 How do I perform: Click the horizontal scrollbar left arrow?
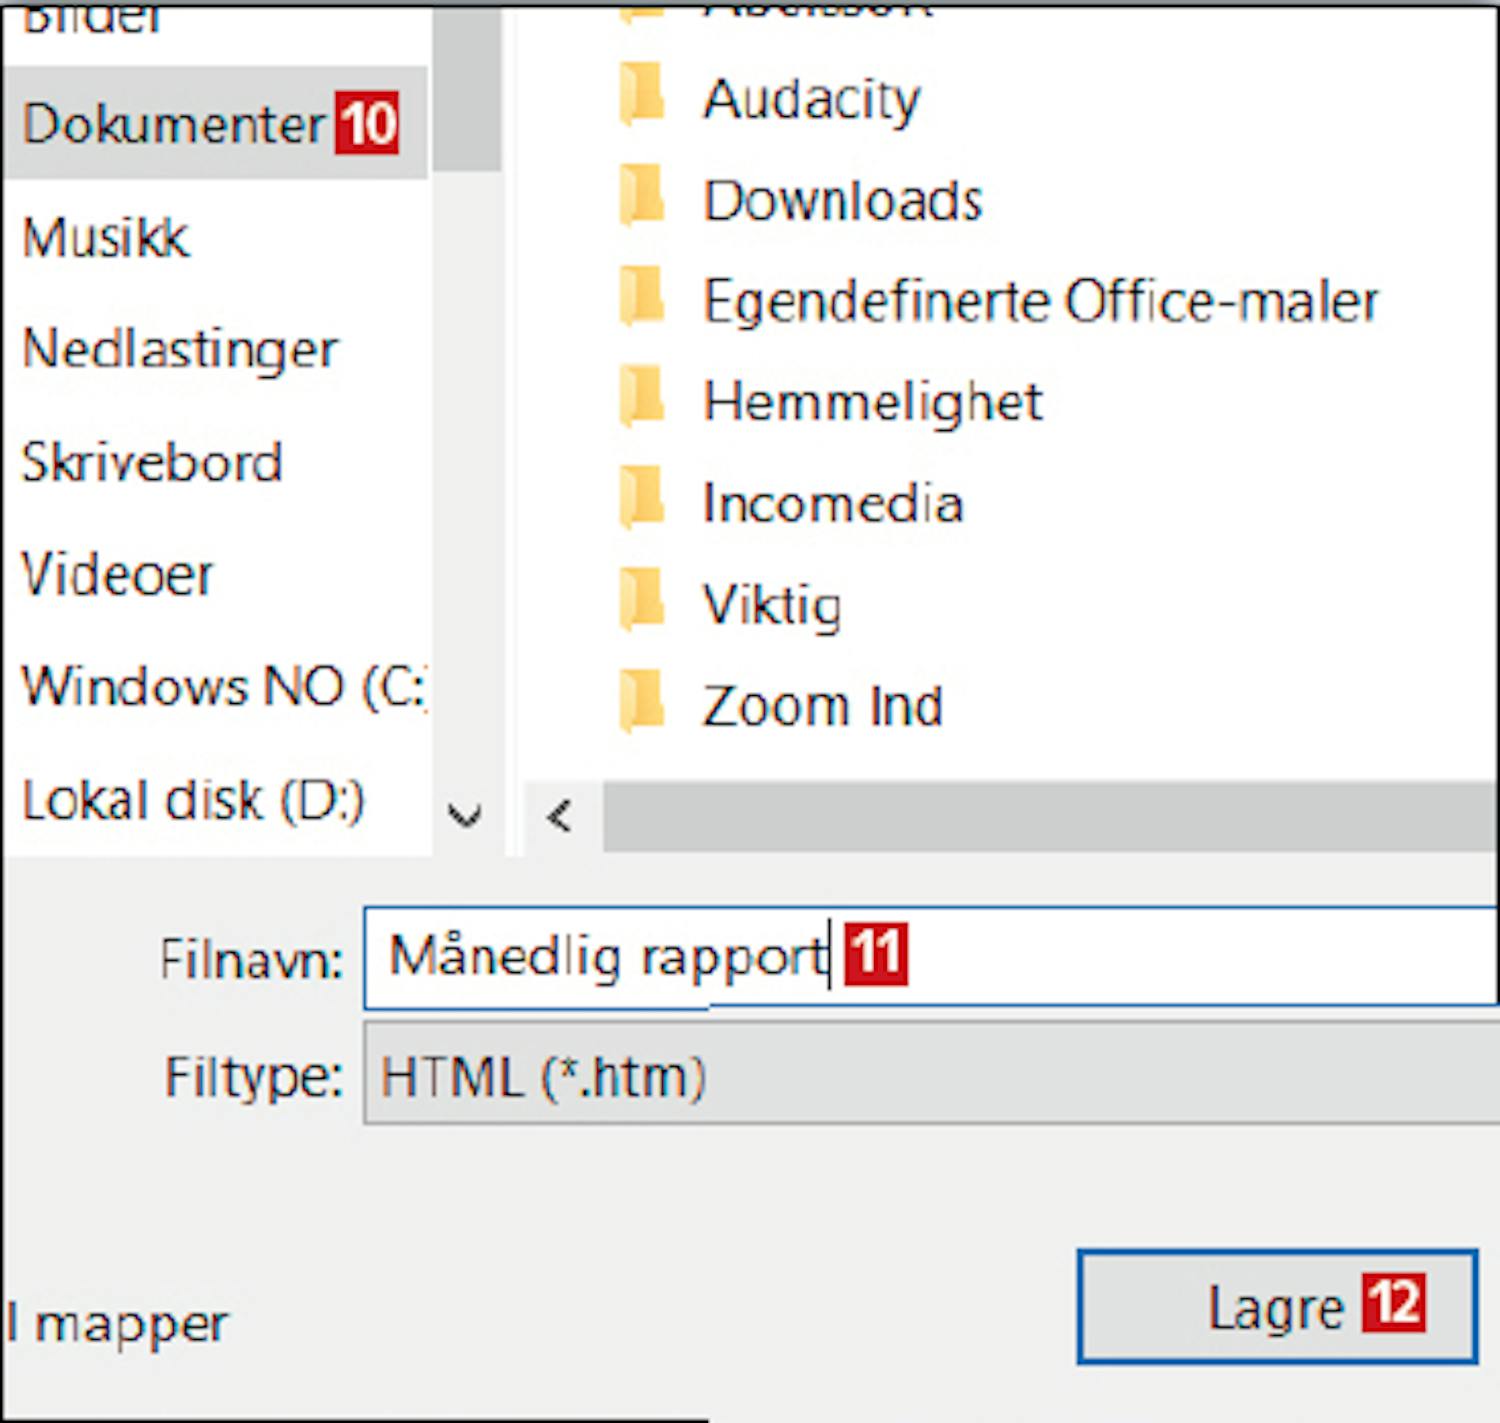tap(560, 817)
